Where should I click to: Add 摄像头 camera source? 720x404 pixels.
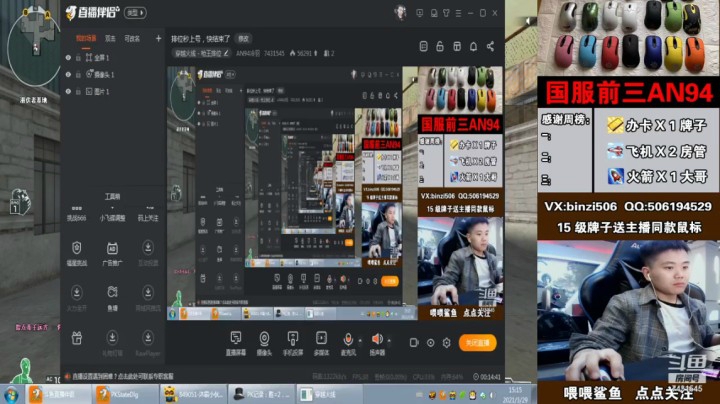[264, 343]
